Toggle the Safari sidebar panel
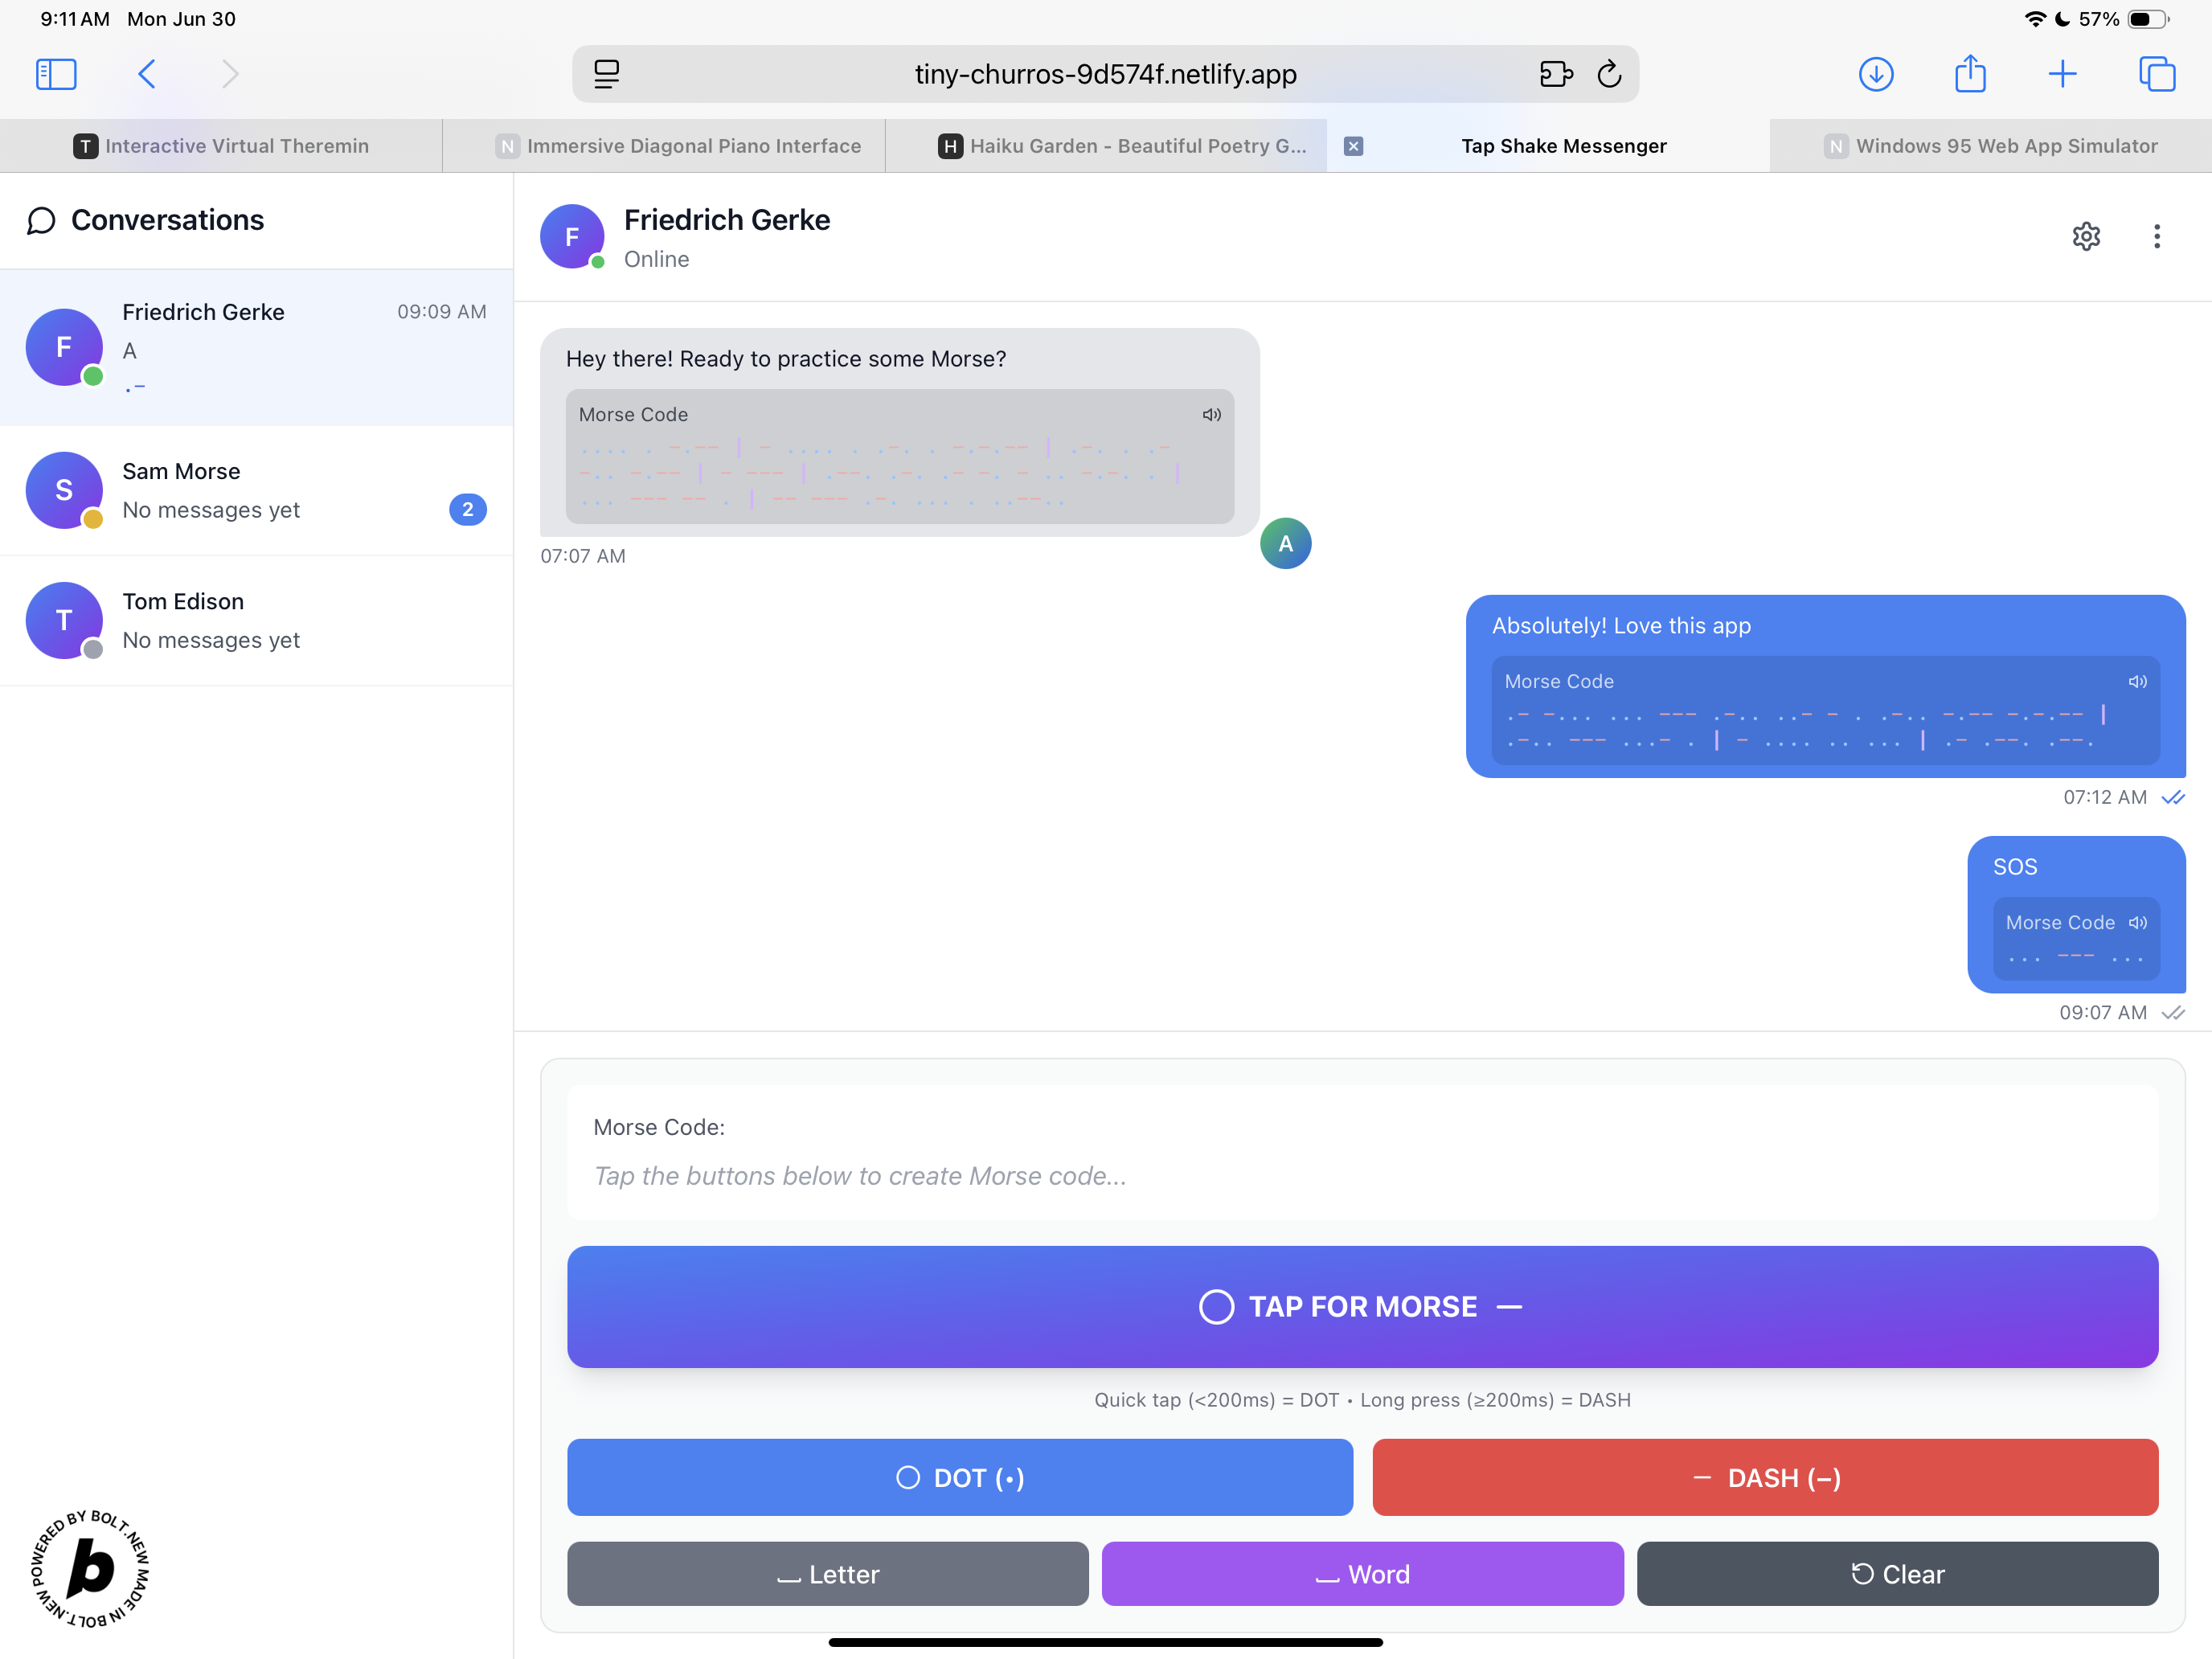The height and width of the screenshot is (1659, 2212). click(x=56, y=73)
